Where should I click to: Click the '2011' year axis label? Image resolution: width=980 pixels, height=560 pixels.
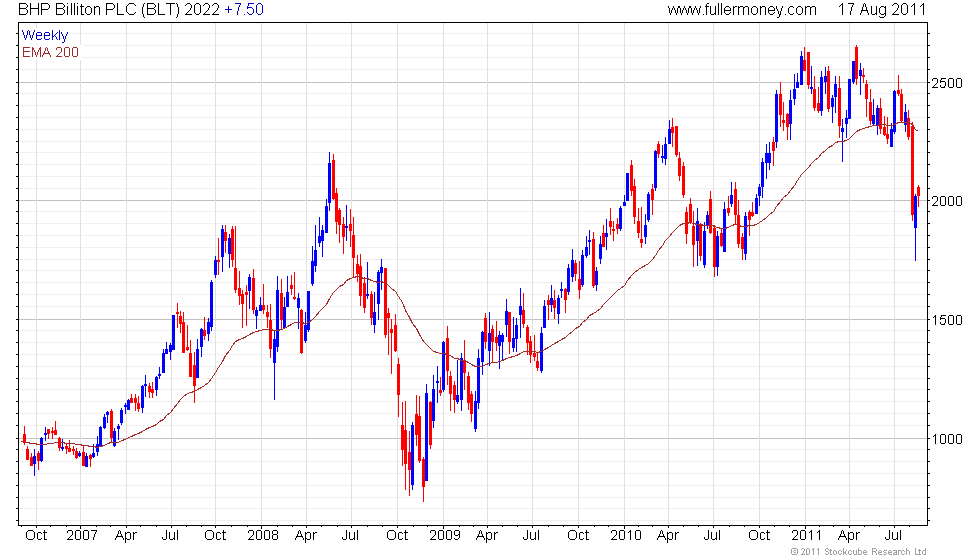click(806, 535)
